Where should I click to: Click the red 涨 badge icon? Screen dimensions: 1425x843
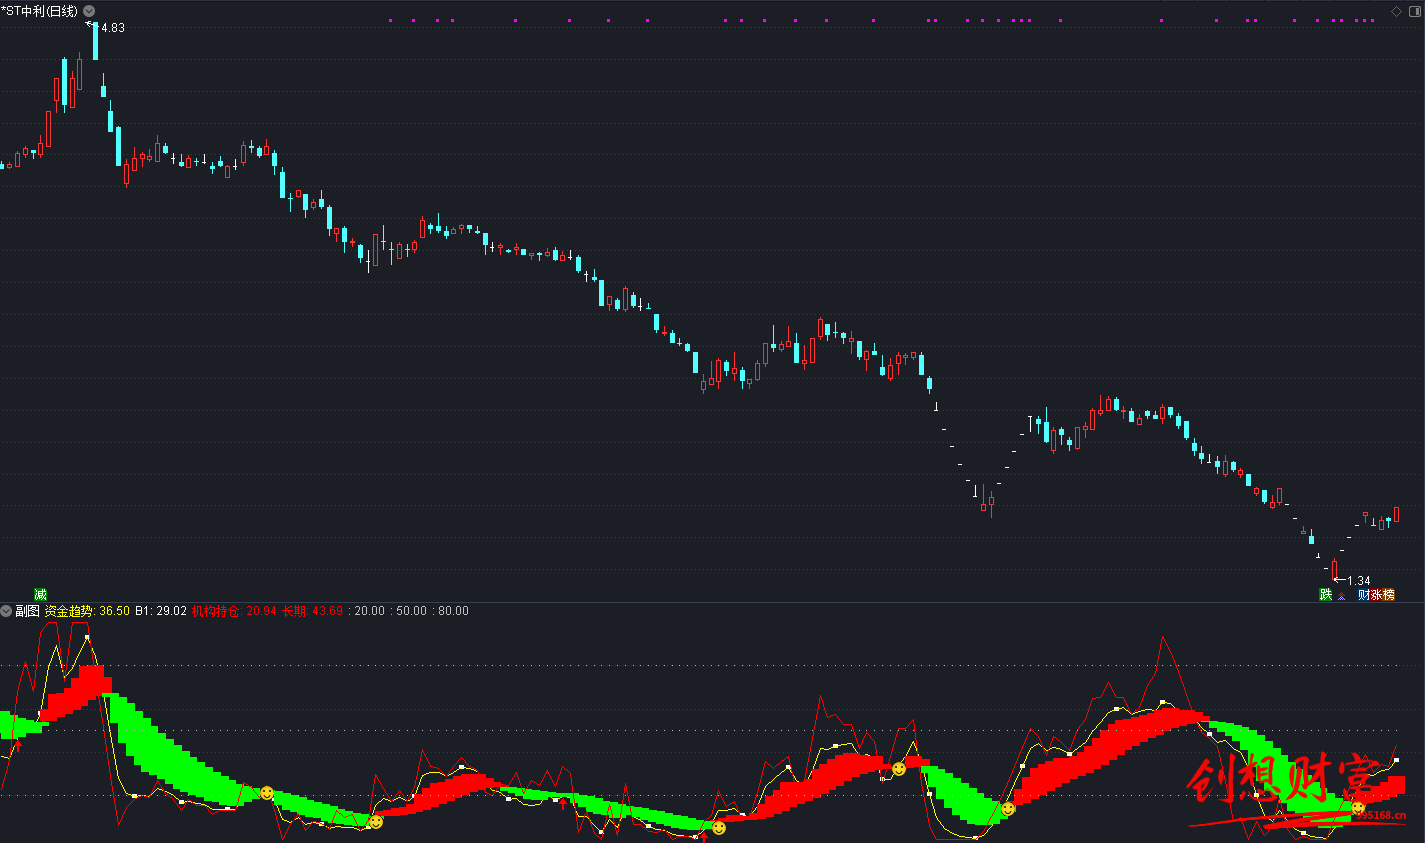(x=1376, y=595)
